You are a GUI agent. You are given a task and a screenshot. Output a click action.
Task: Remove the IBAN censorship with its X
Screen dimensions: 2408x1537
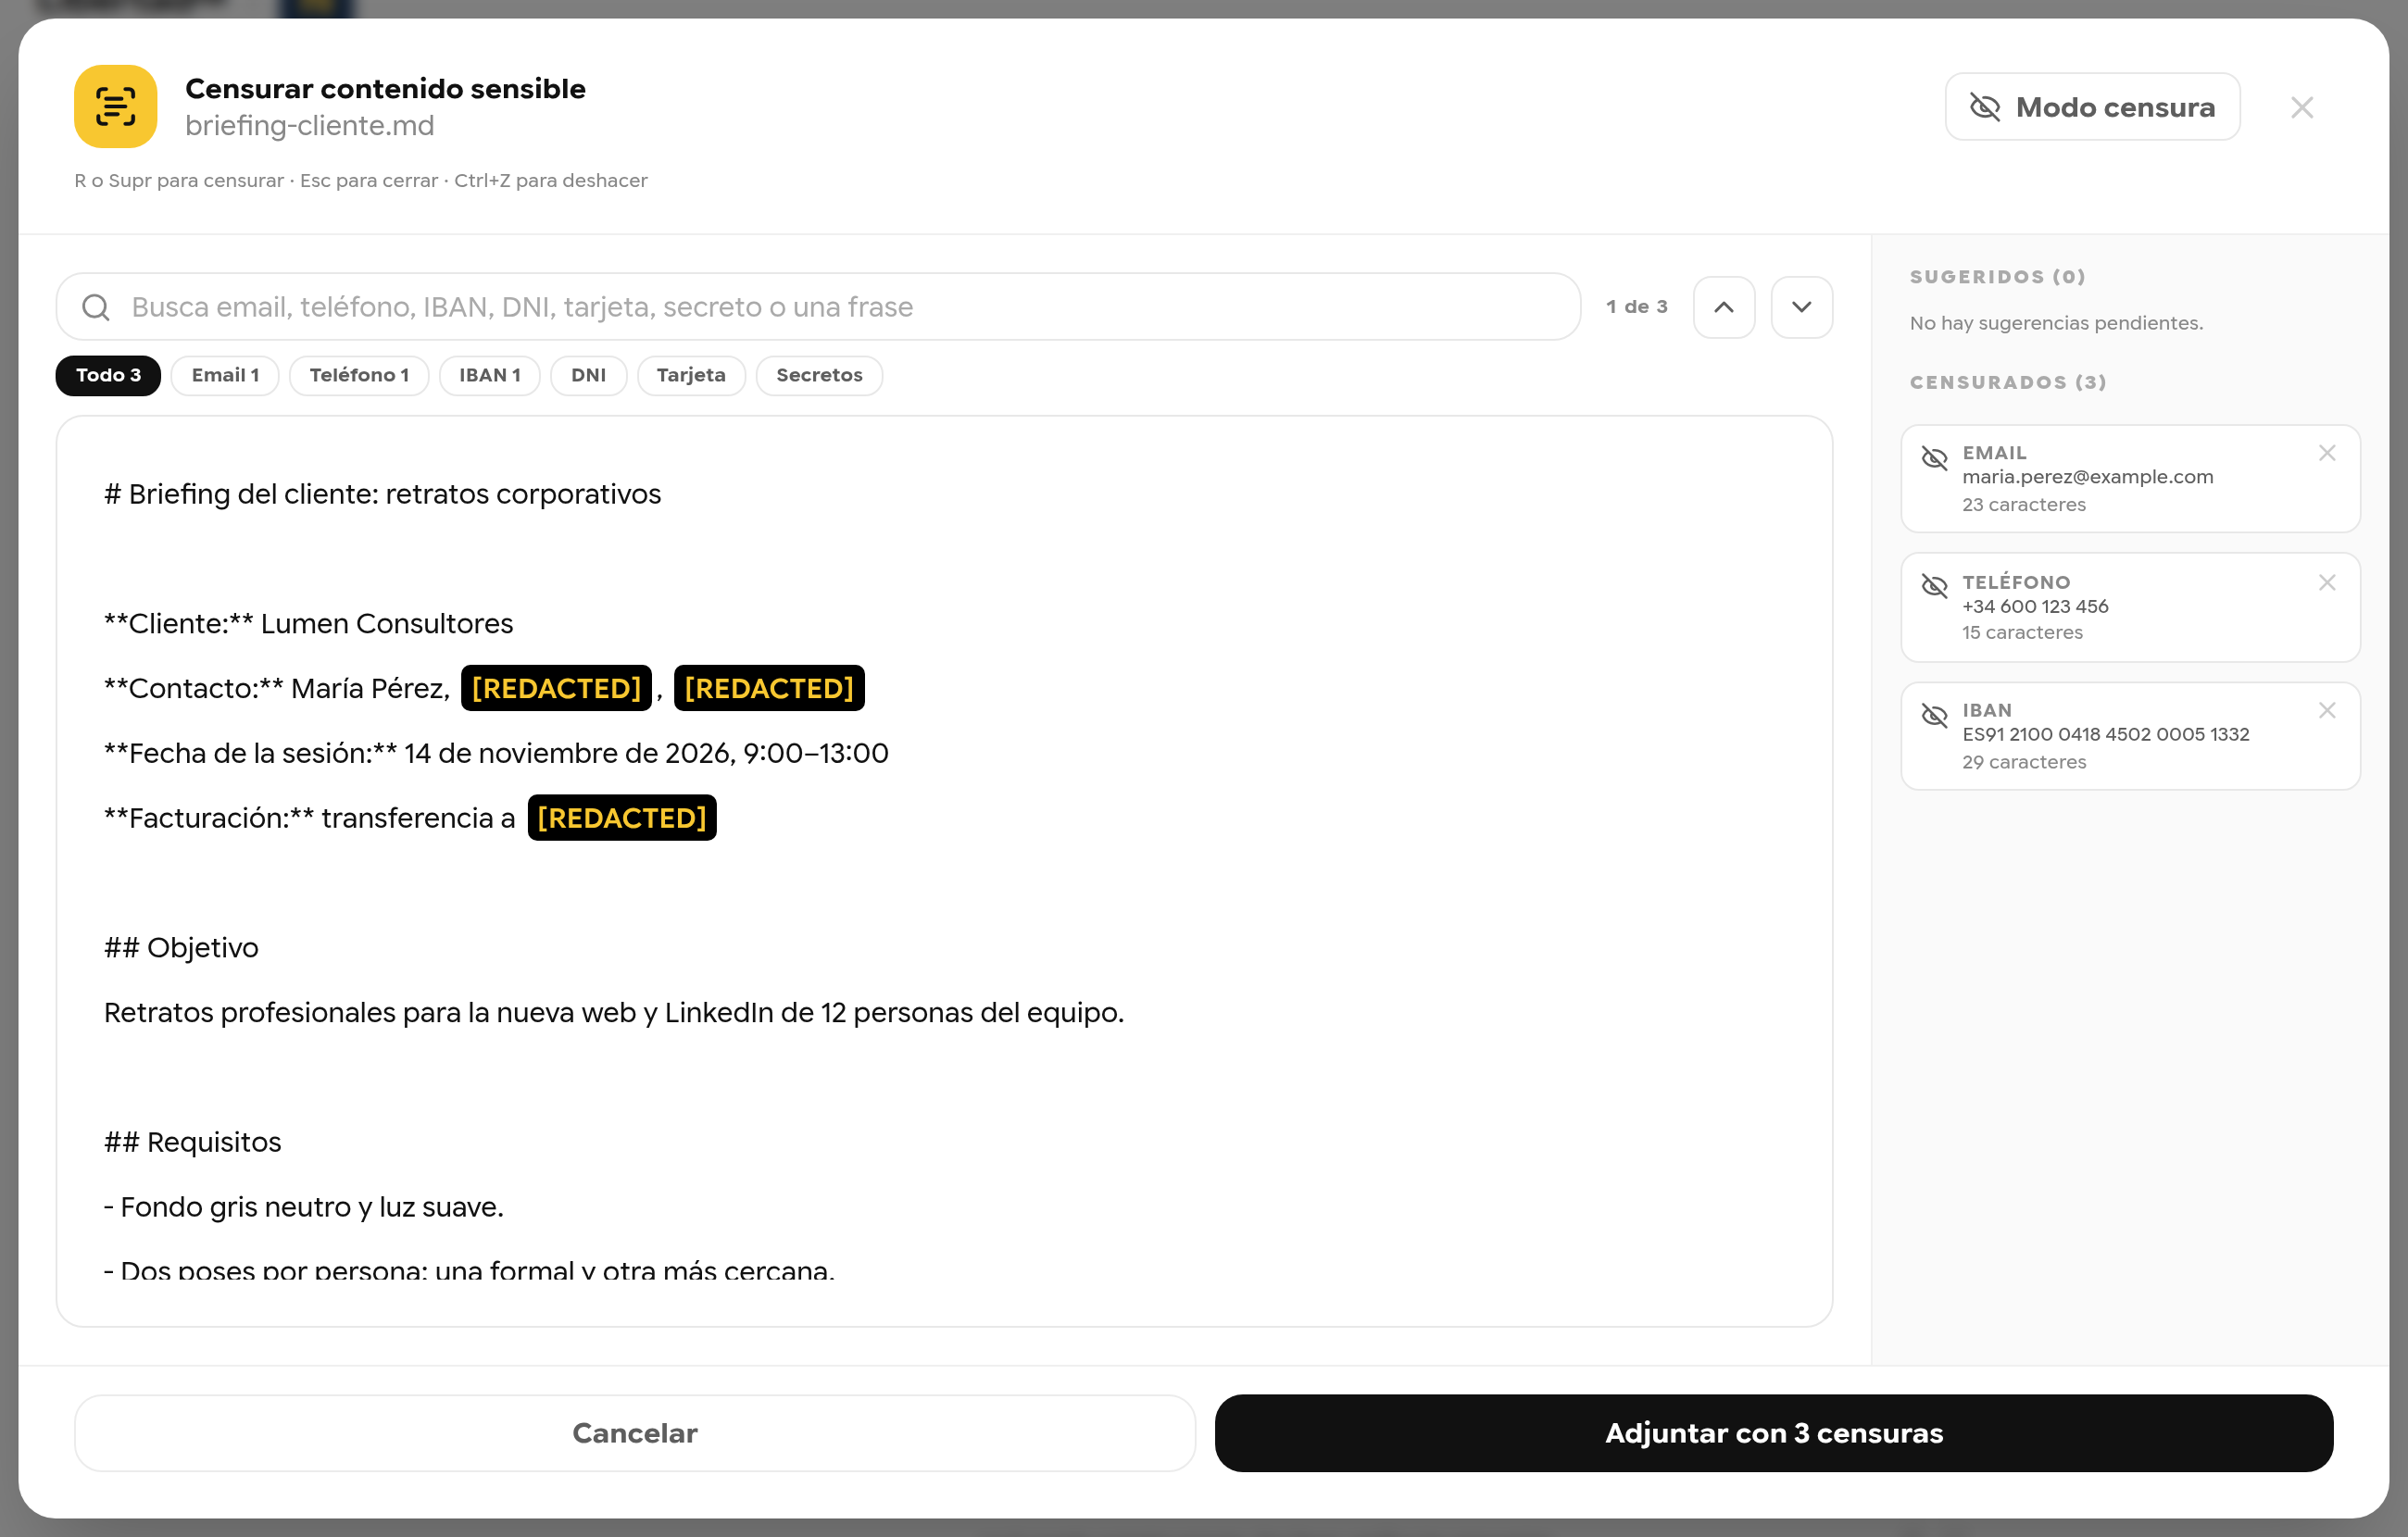pyautogui.click(x=2327, y=710)
